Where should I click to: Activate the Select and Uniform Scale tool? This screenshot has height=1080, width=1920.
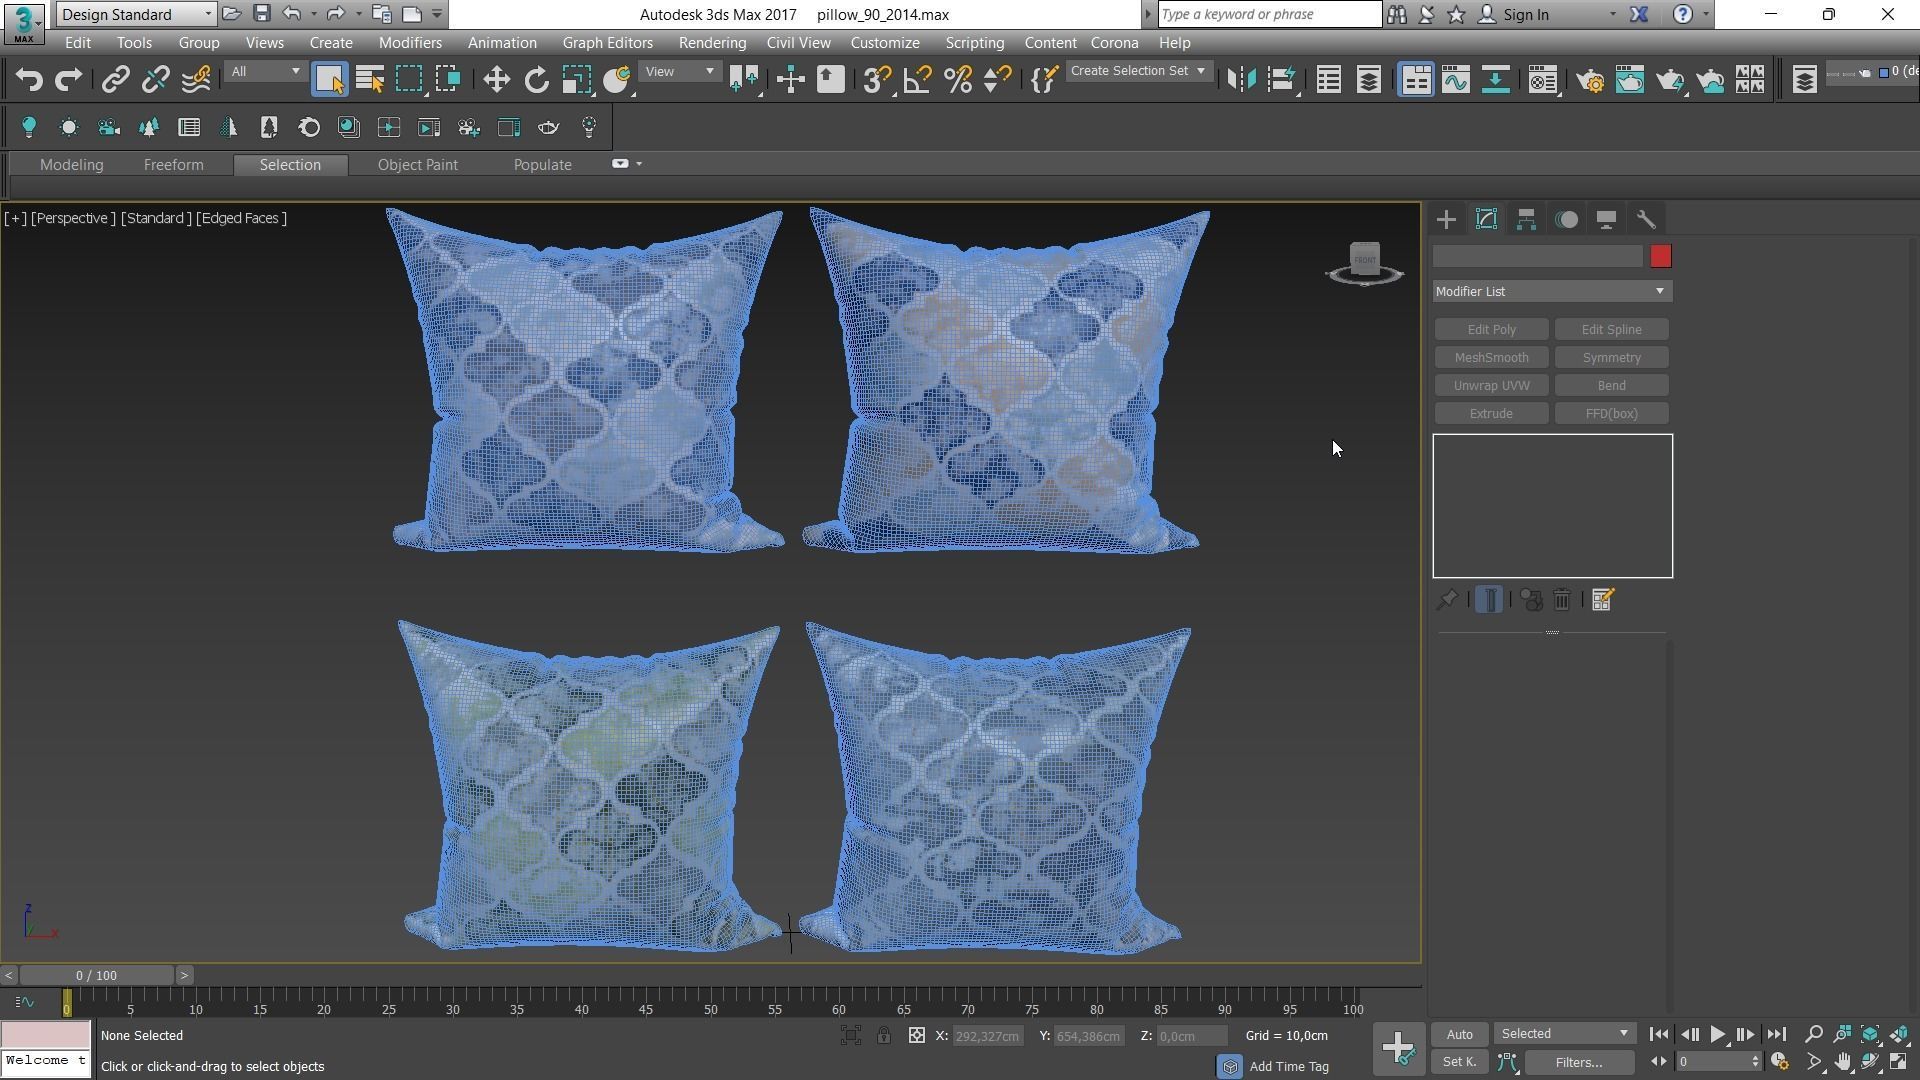577,80
